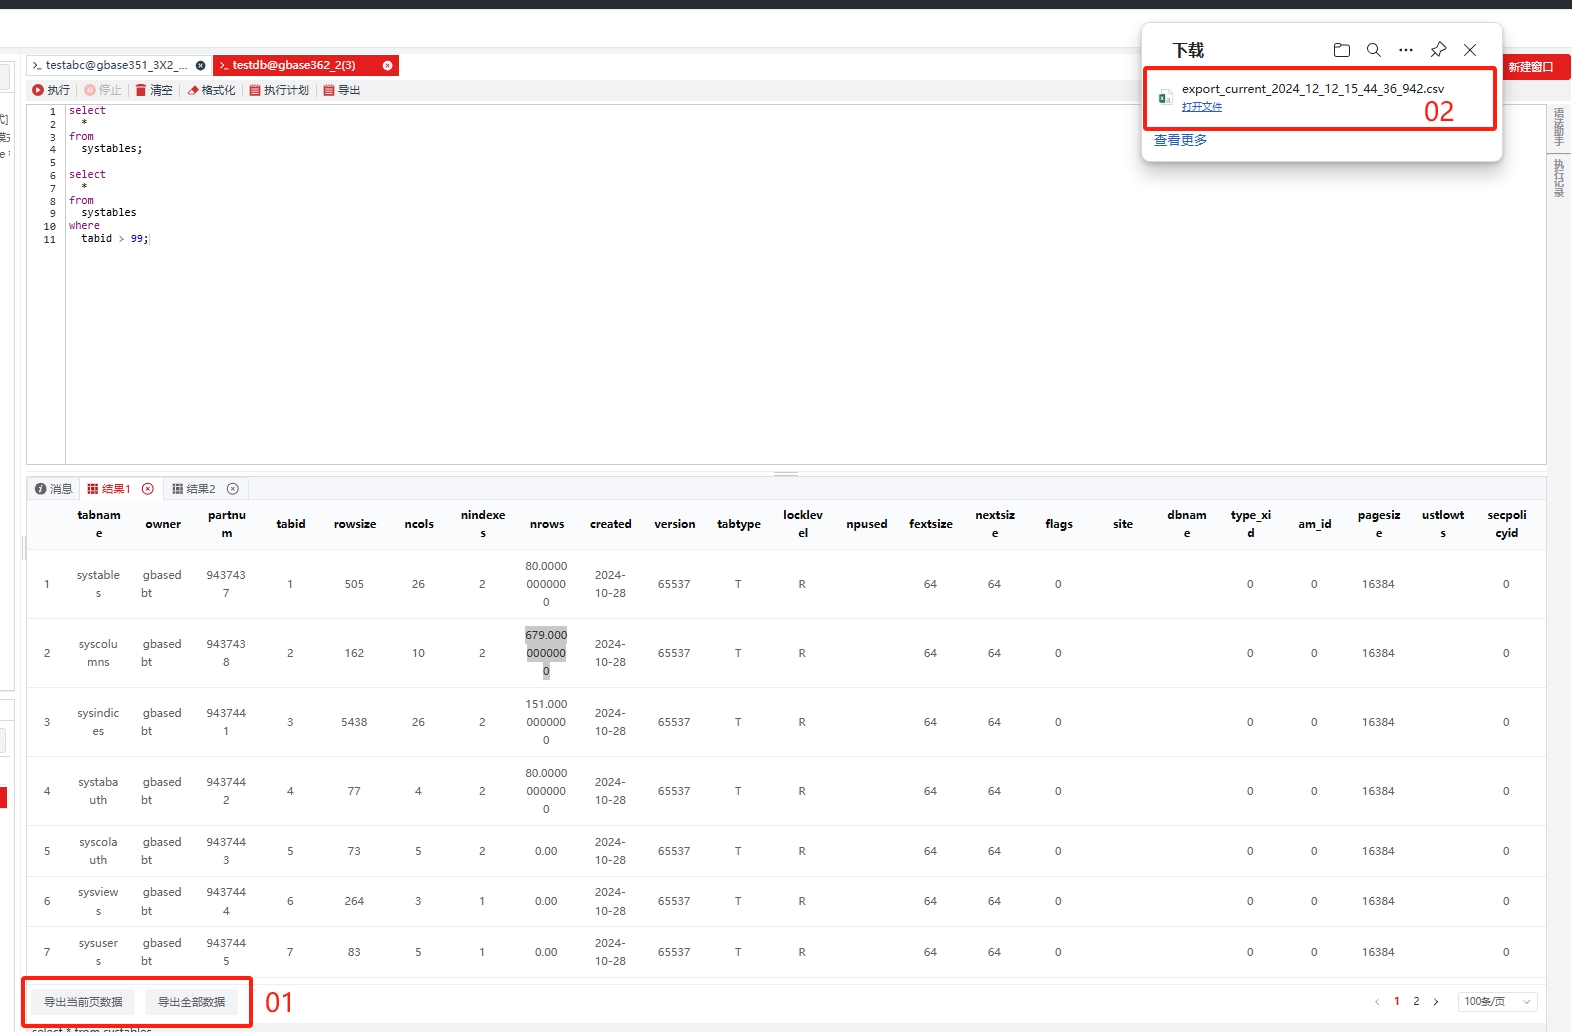Switch to the 消息 messages tab
The height and width of the screenshot is (1032, 1572).
coord(54,489)
